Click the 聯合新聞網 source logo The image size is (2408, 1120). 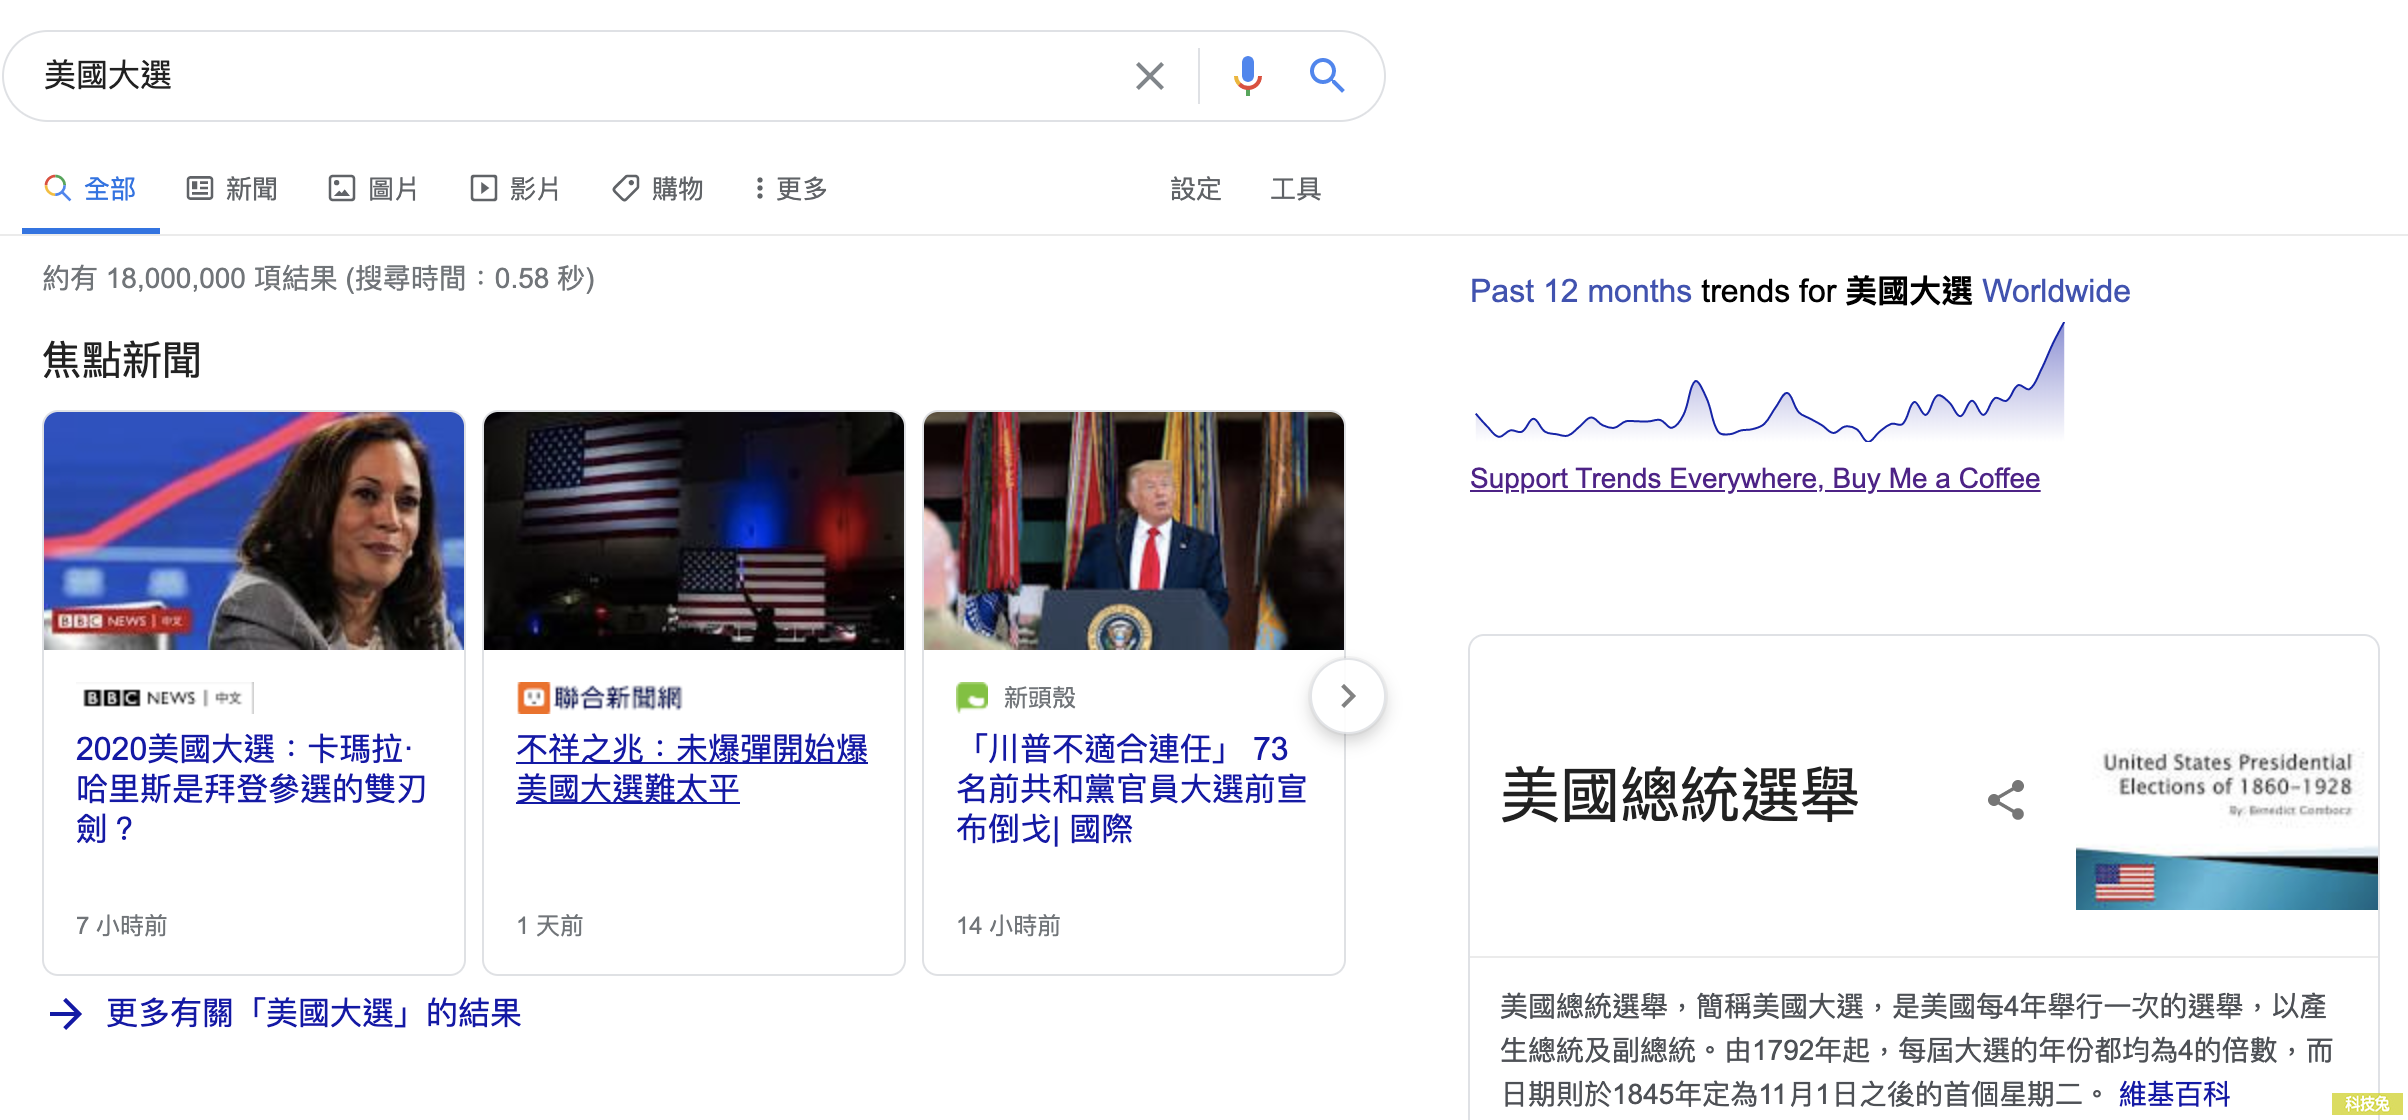599,698
